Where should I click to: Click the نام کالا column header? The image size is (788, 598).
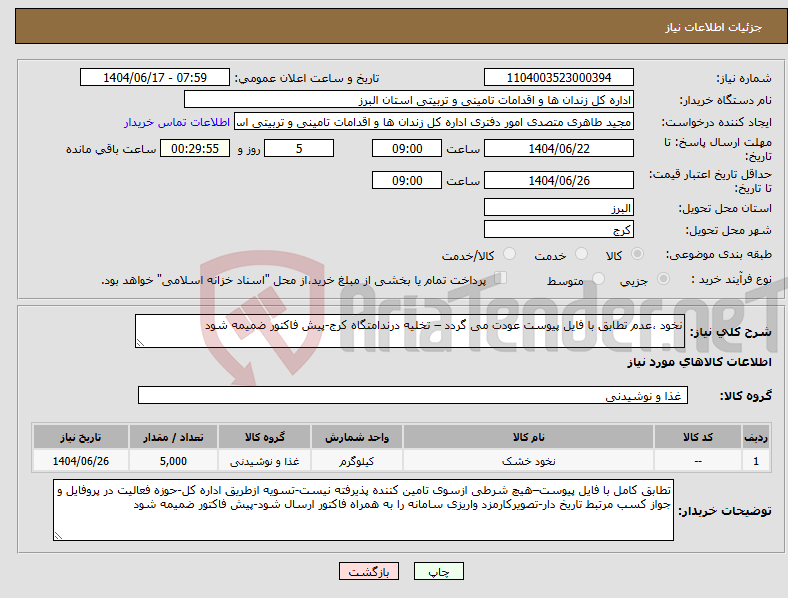528,437
